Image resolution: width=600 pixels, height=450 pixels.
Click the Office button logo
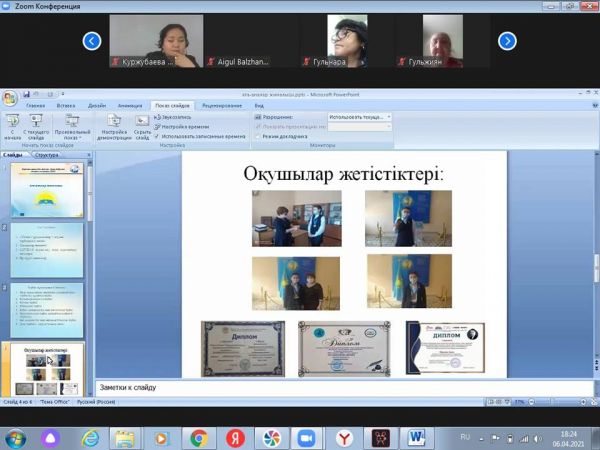(9, 98)
